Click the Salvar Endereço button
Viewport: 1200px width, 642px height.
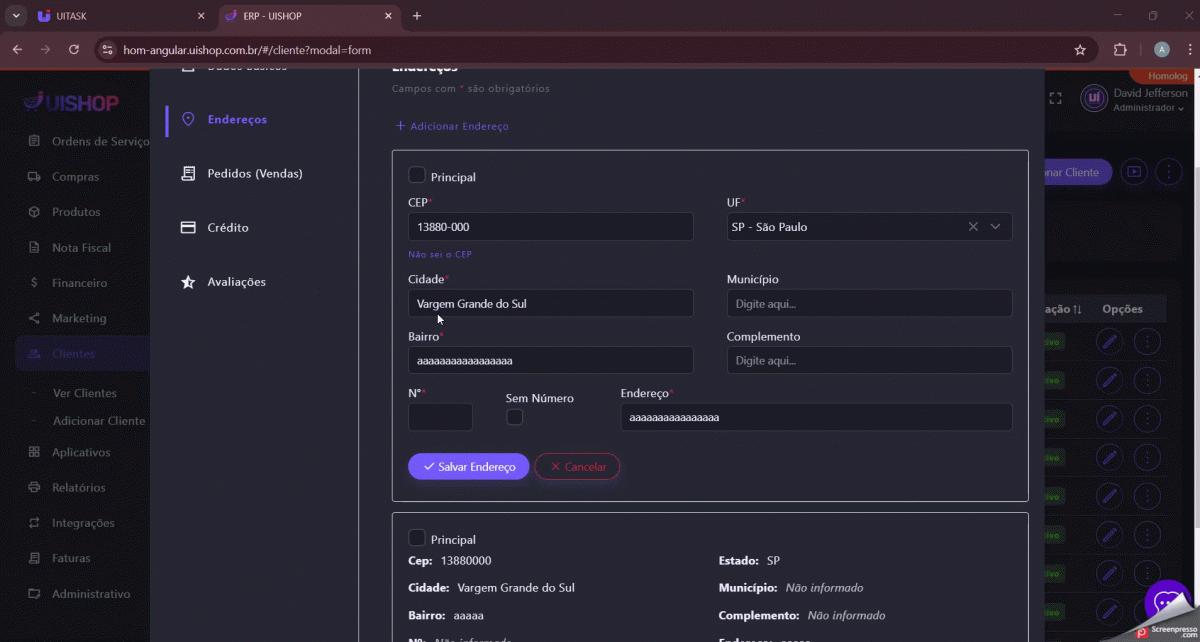pos(468,467)
